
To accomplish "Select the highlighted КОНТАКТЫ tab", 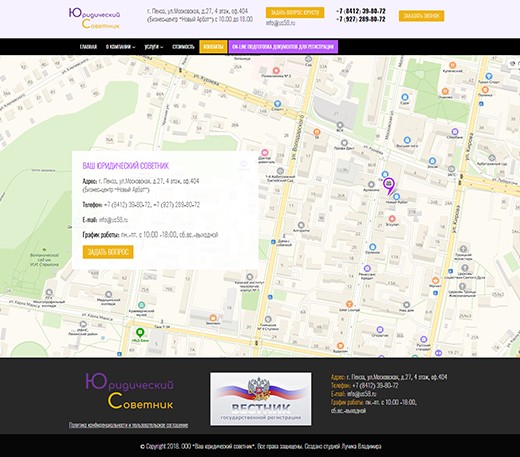I will (213, 47).
